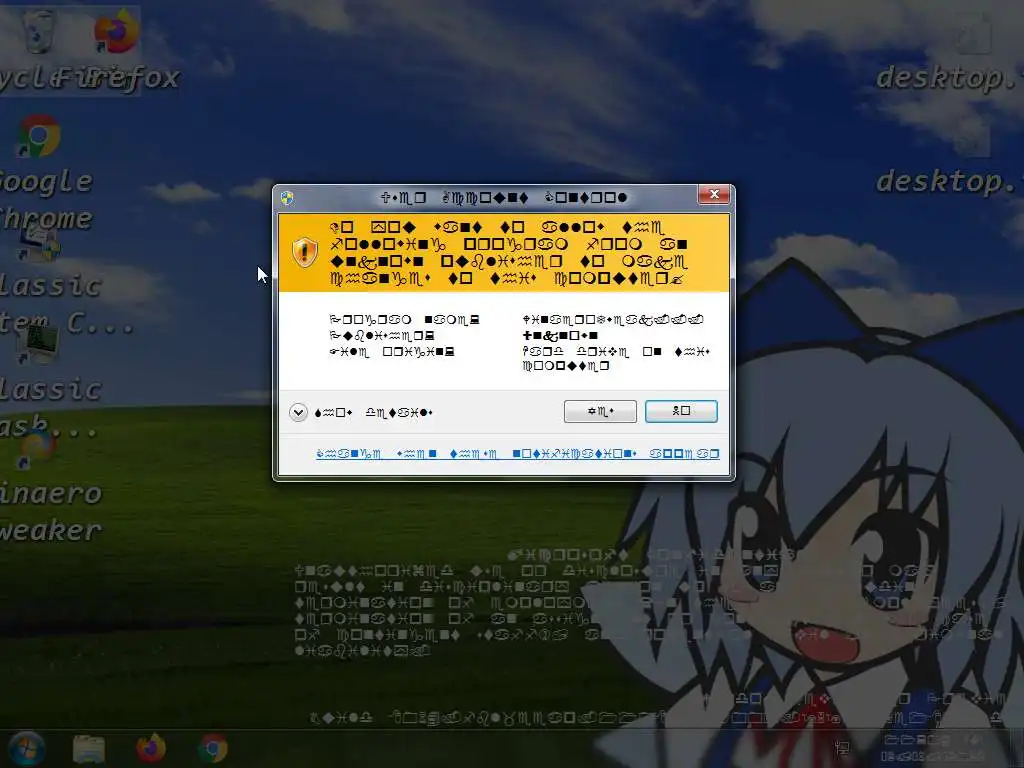The width and height of the screenshot is (1024, 768).
Task: Select the Recycle Bin desktop icon
Action: [x=38, y=31]
